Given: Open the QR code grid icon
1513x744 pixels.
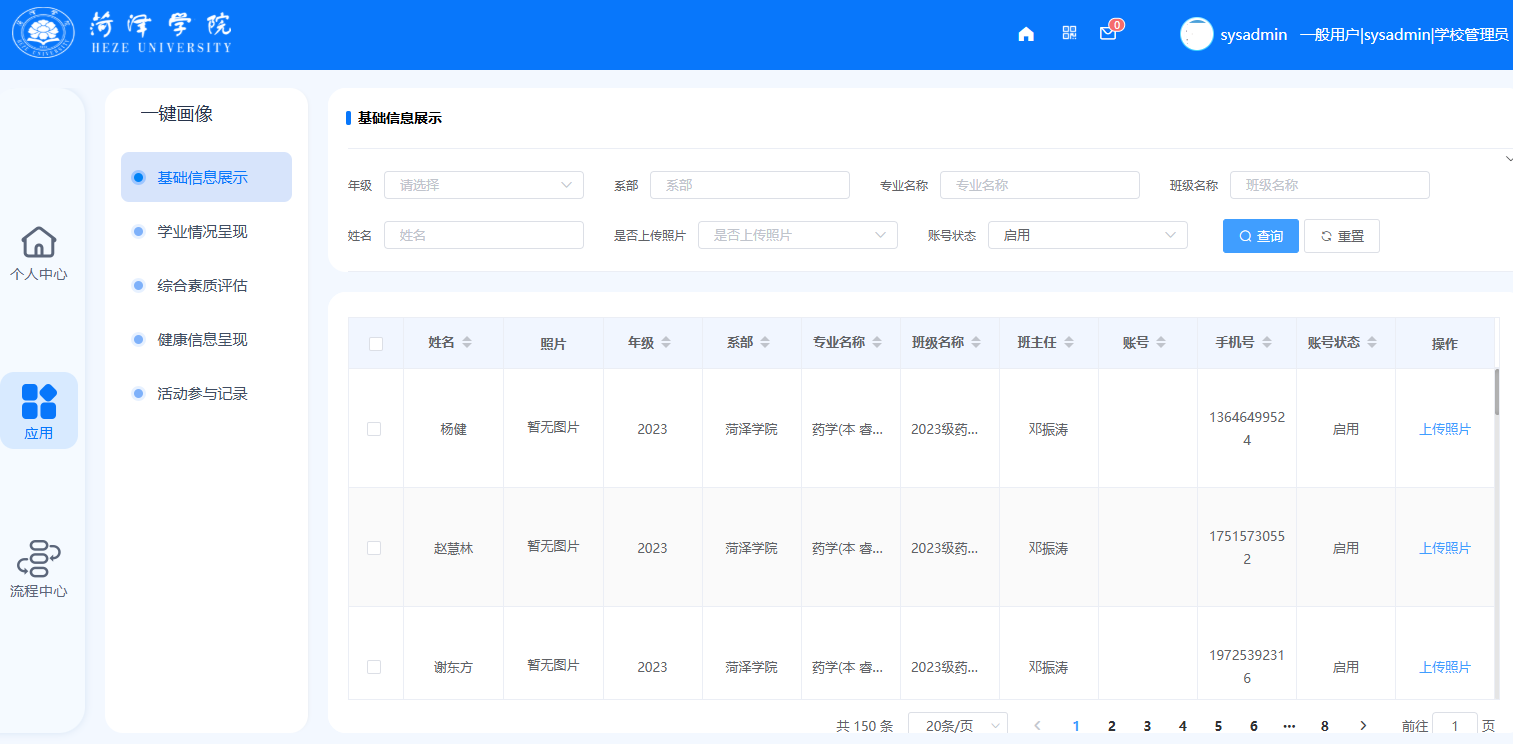Looking at the screenshot, I should pos(1069,33).
